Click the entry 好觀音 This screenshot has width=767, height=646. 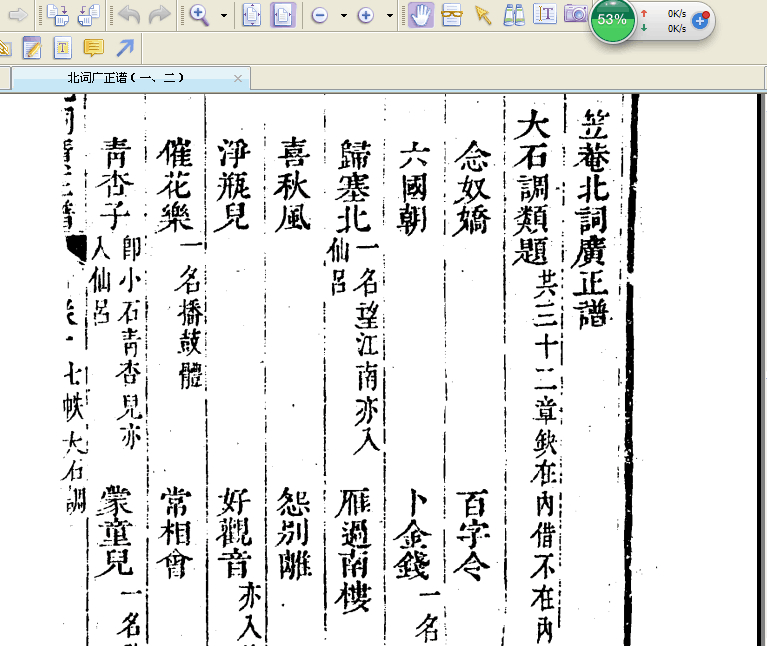pyautogui.click(x=234, y=533)
